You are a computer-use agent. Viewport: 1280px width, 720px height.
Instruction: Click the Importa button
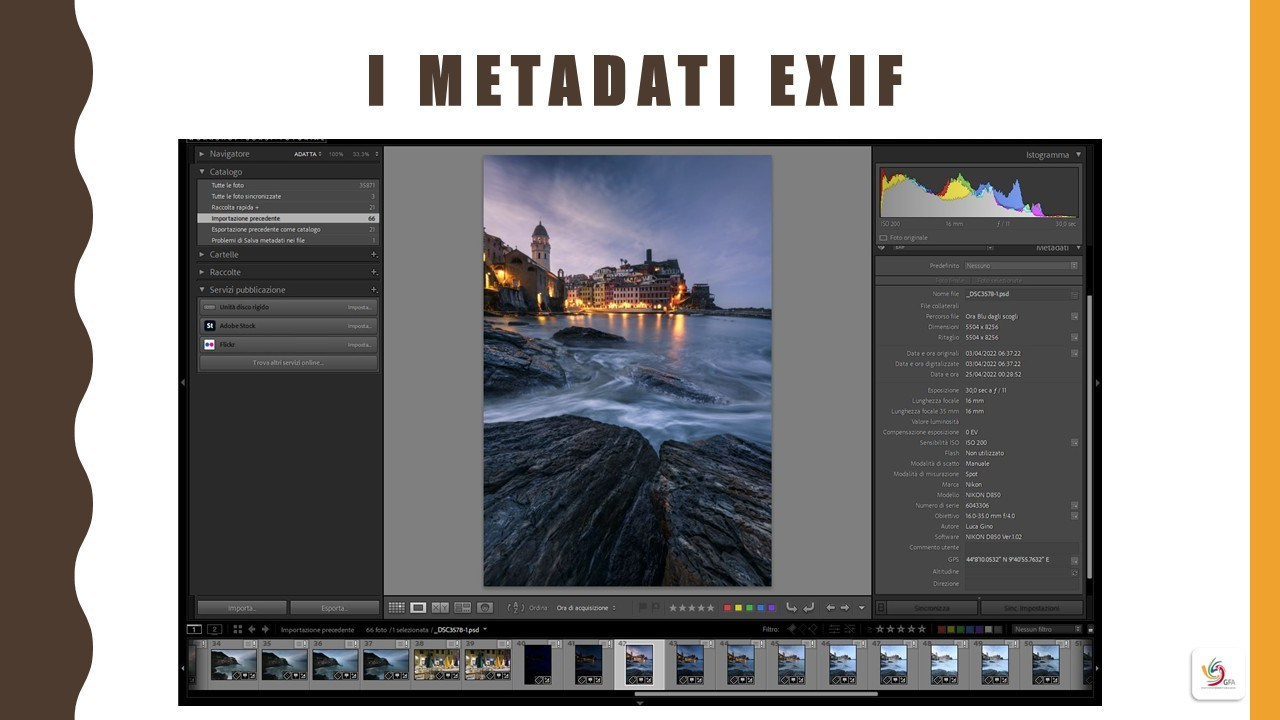(241, 608)
